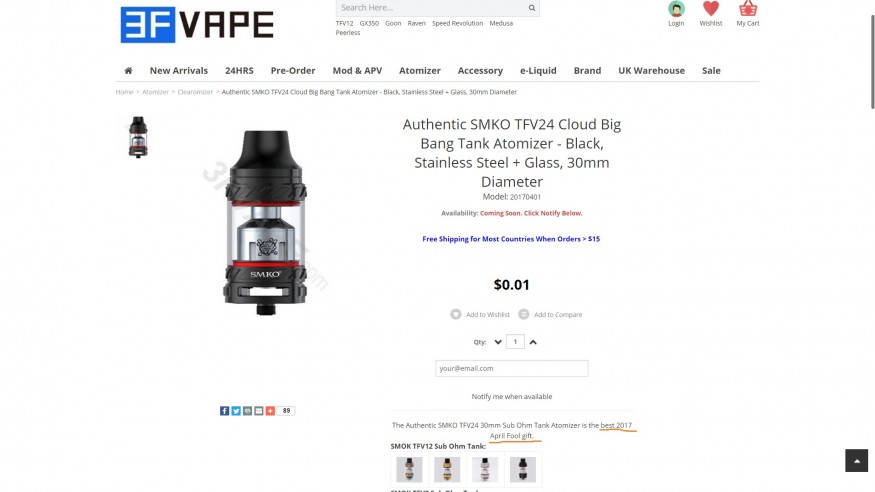
Task: Click the red plus share icon
Action: click(270, 411)
